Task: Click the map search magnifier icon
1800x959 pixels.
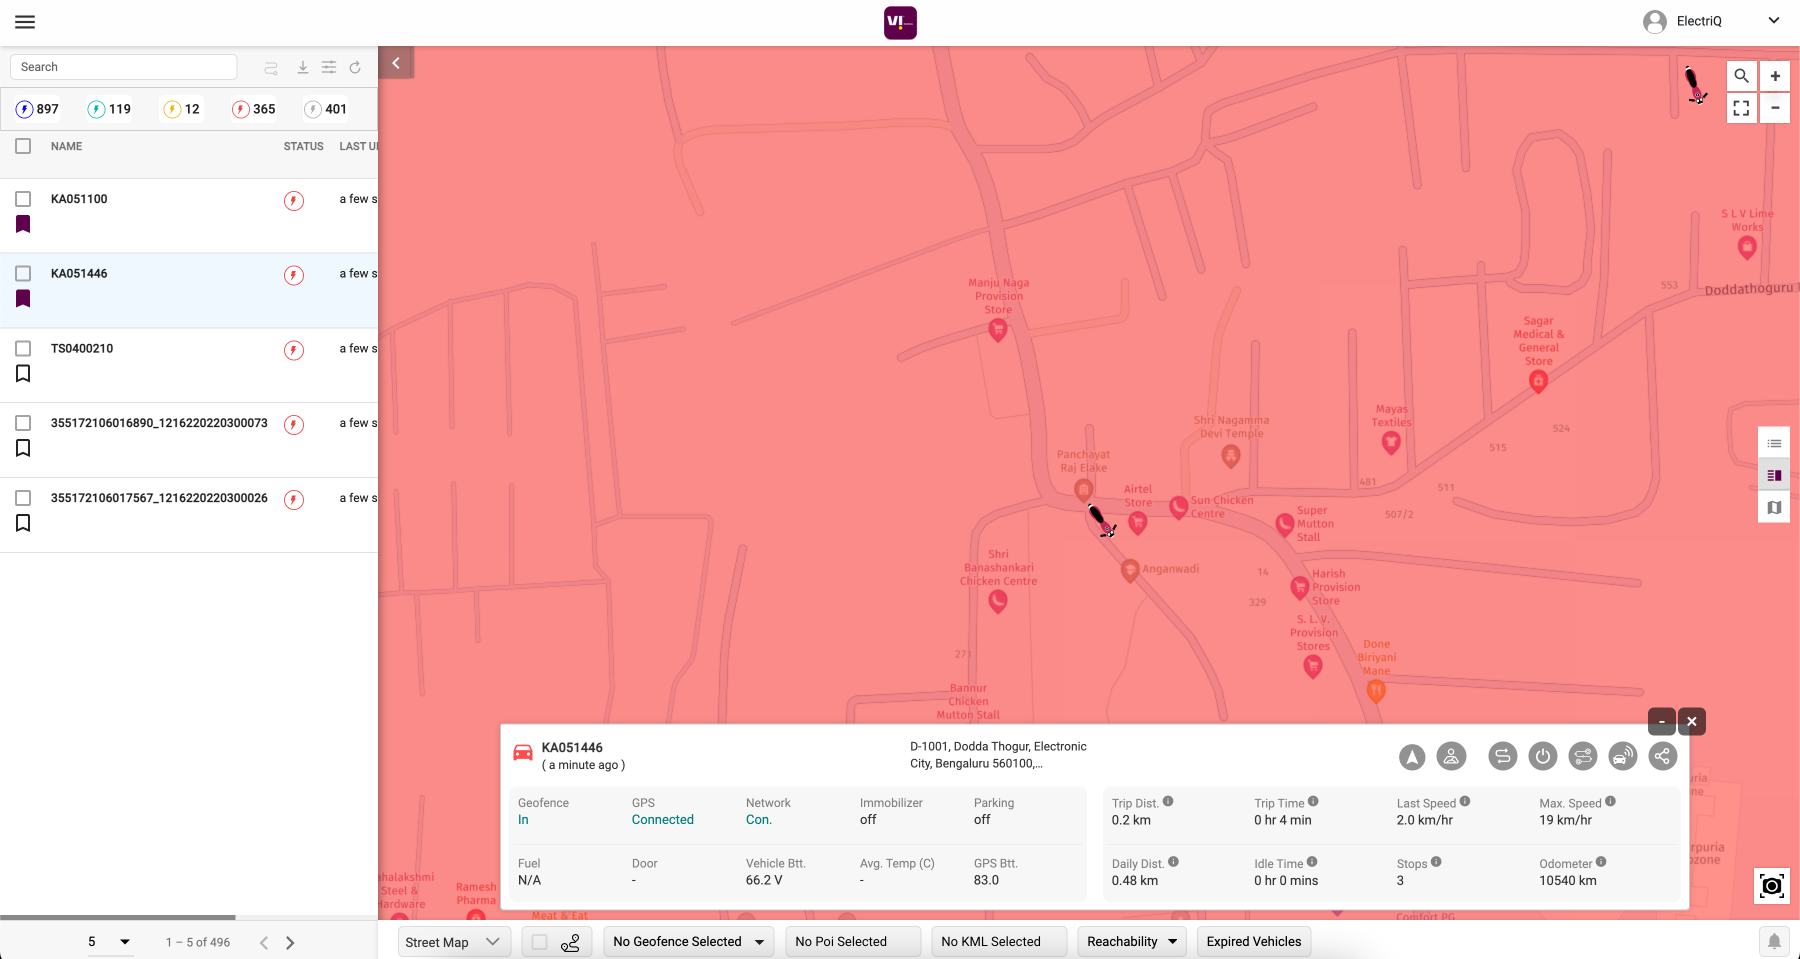Action: coord(1741,76)
